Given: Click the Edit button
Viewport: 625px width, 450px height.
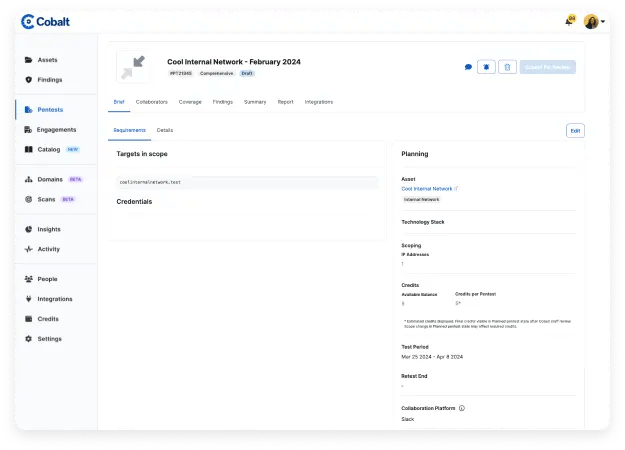Looking at the screenshot, I should point(574,131).
